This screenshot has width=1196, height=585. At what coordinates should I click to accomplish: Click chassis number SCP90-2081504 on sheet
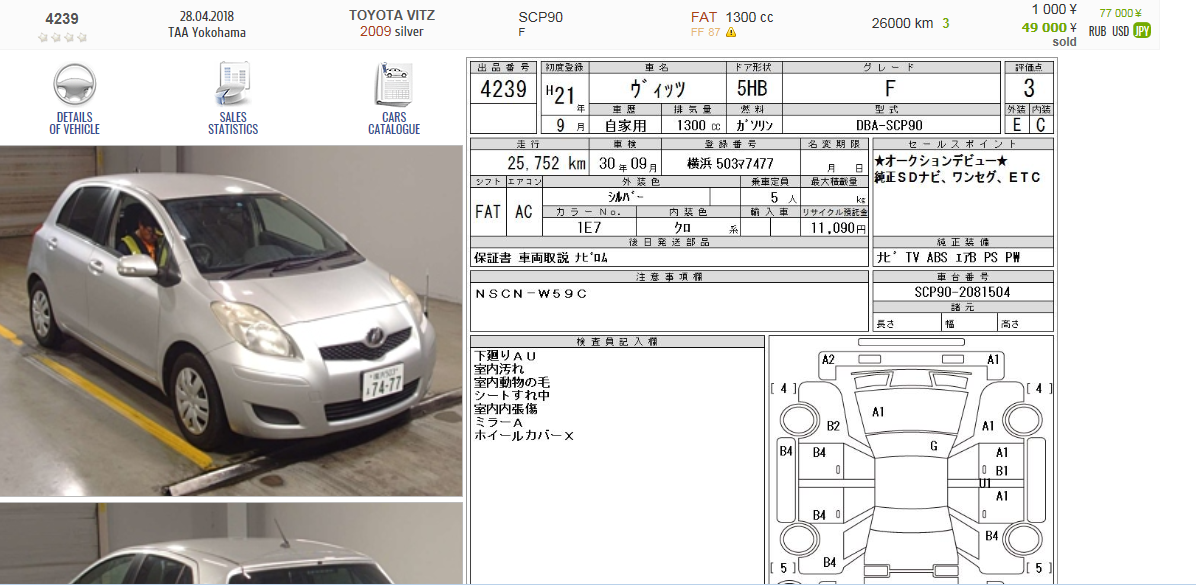tap(963, 292)
